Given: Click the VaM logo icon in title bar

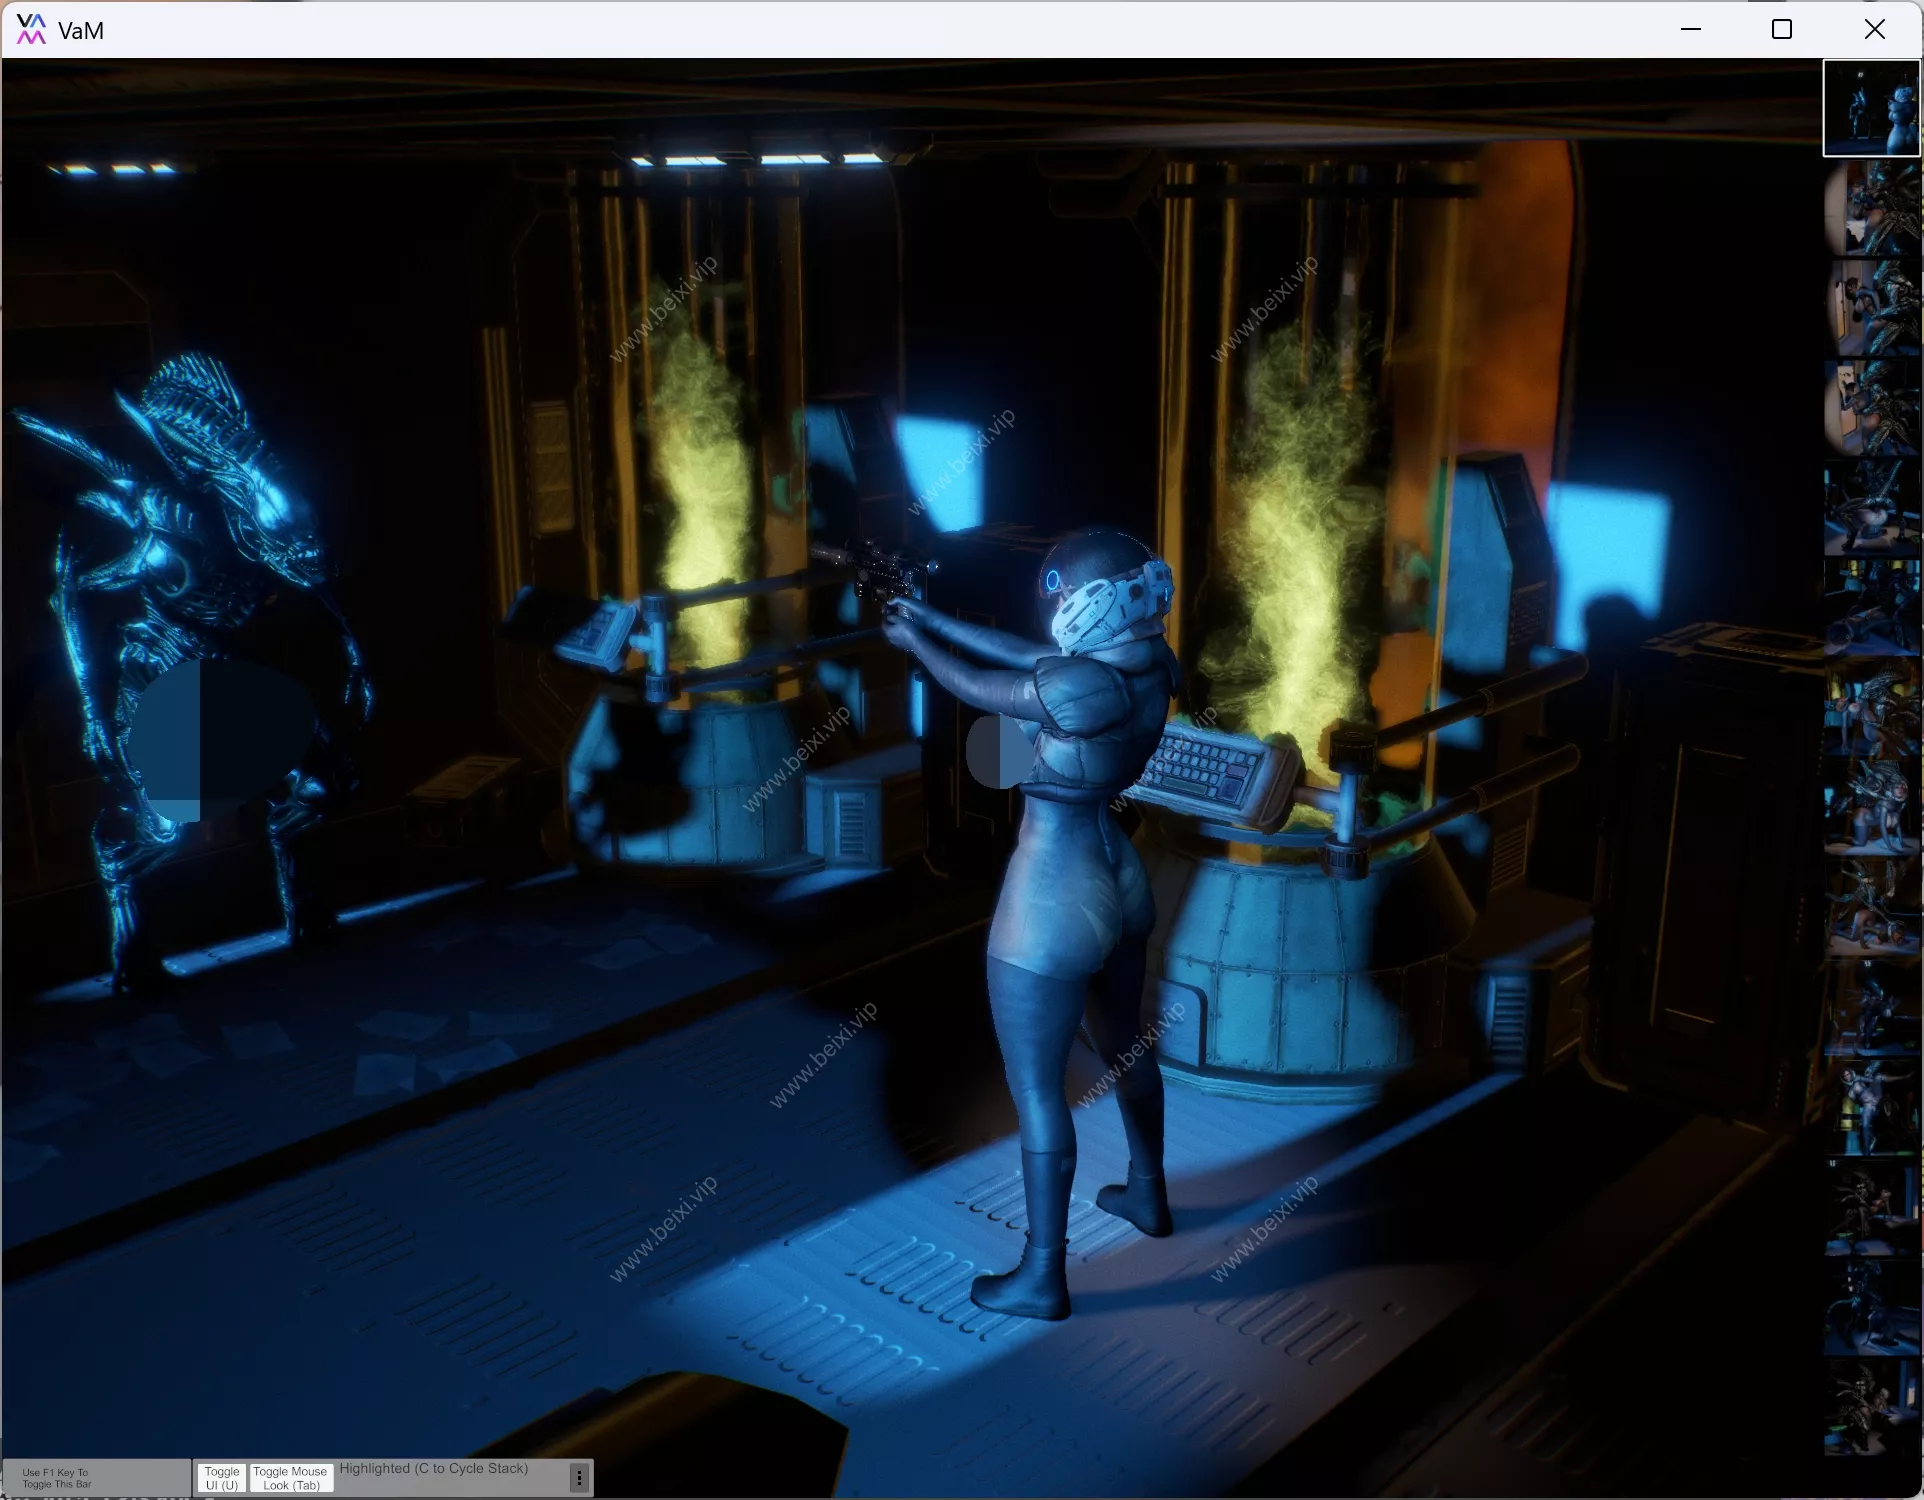Looking at the screenshot, I should (31, 29).
